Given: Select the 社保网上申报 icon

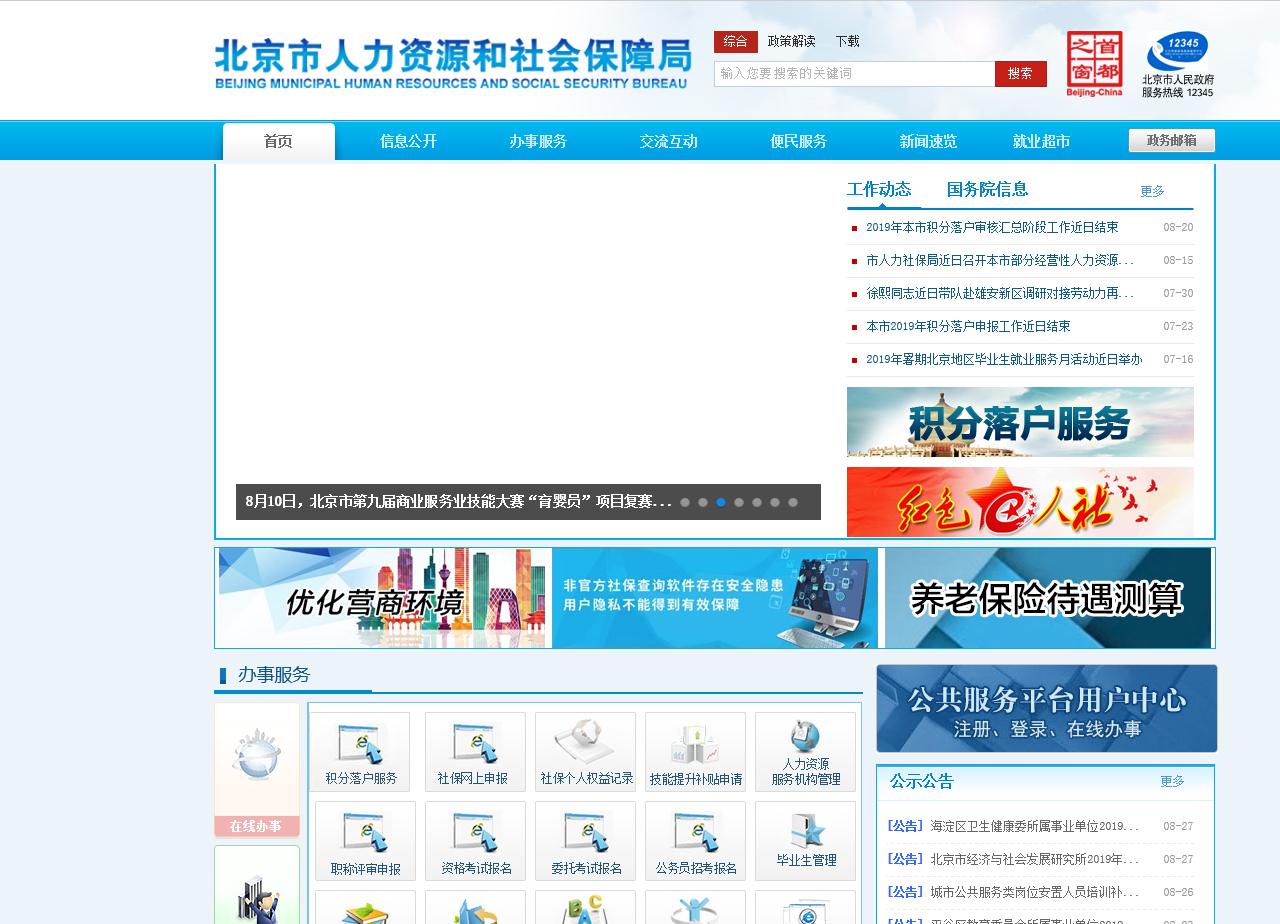Looking at the screenshot, I should 475,752.
